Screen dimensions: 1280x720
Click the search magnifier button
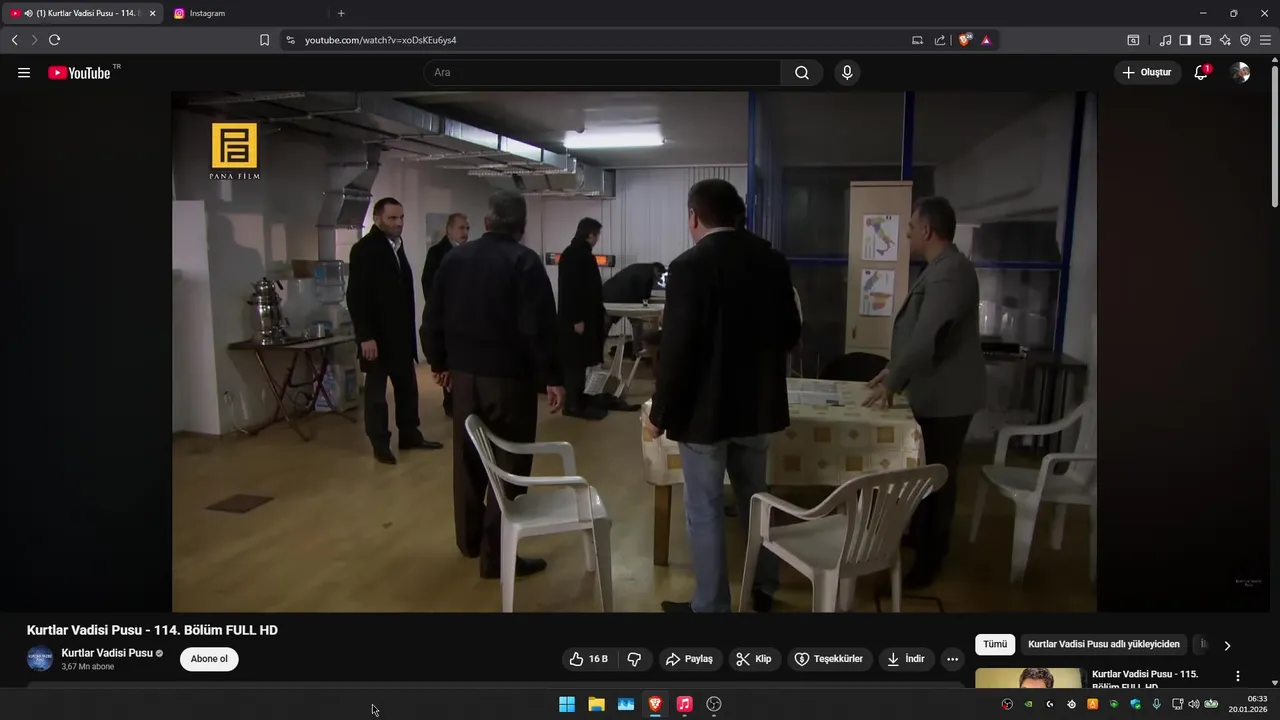pyautogui.click(x=802, y=73)
